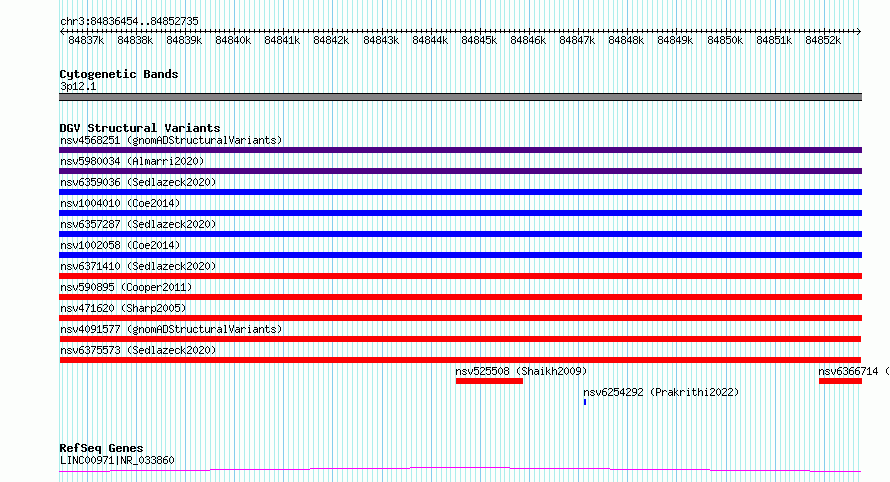The height and width of the screenshot is (482, 890).
Task: Open variant nsv4091577 (gnomADStructuralVariants) label
Action: (x=171, y=329)
